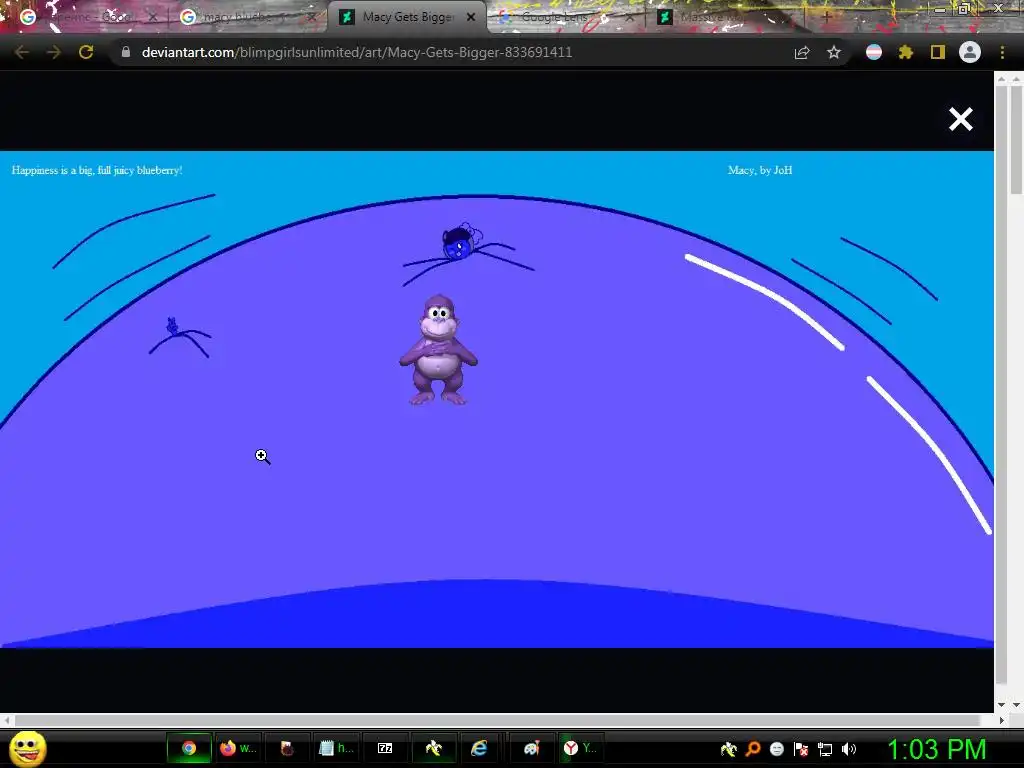1024x768 pixels.
Task: Open the Chrome taskbar button
Action: 189,748
